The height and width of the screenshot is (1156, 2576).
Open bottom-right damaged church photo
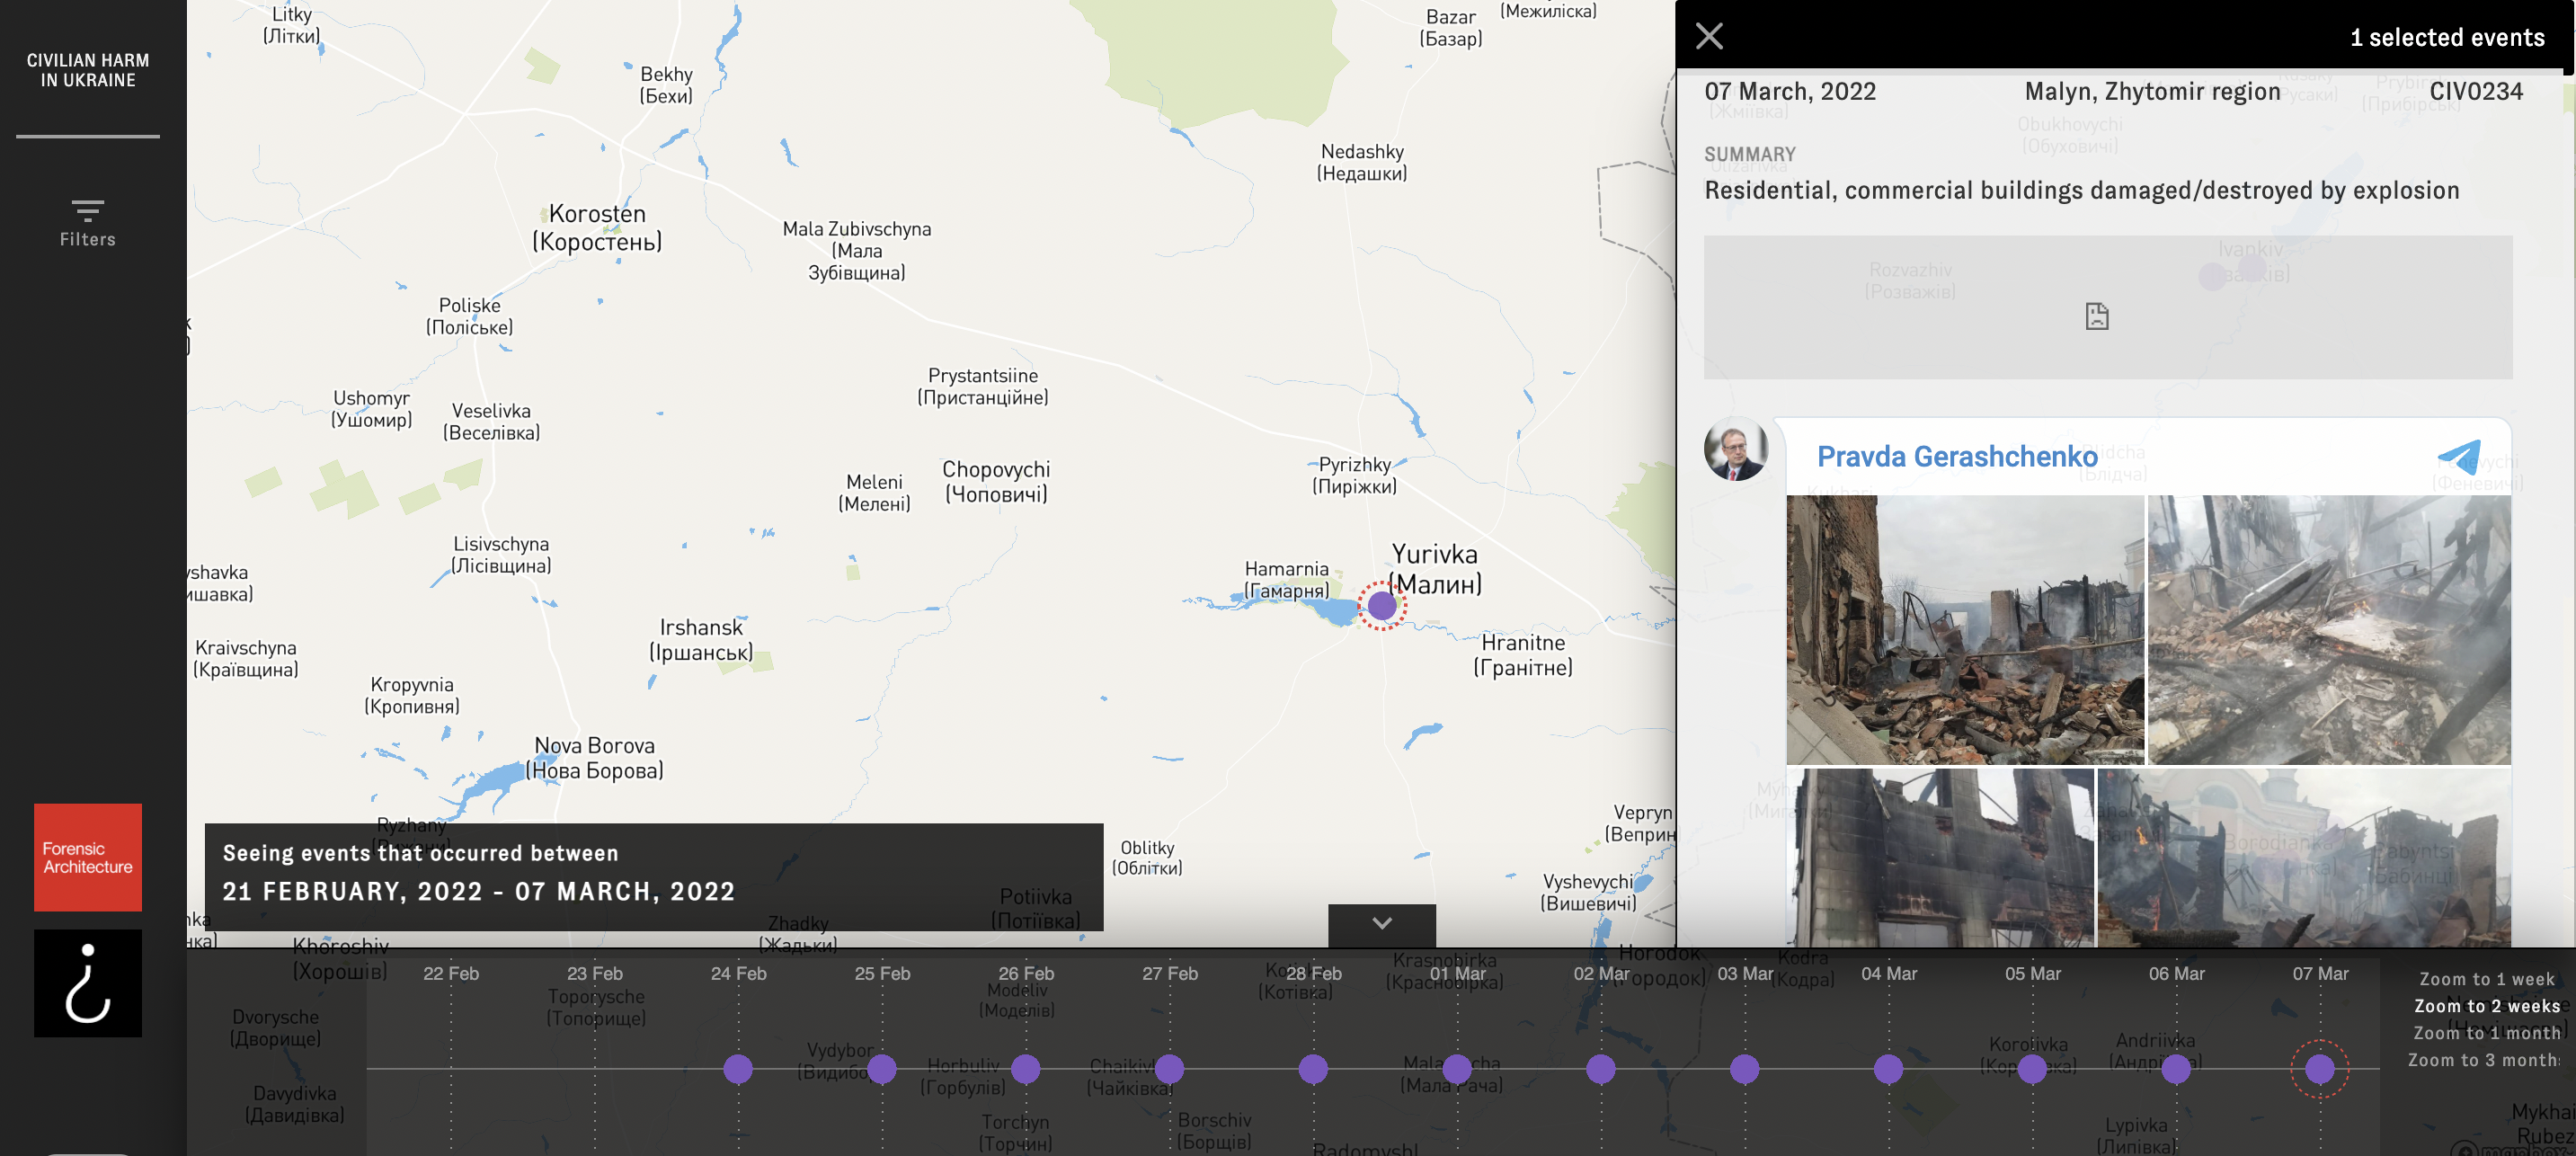point(2304,858)
